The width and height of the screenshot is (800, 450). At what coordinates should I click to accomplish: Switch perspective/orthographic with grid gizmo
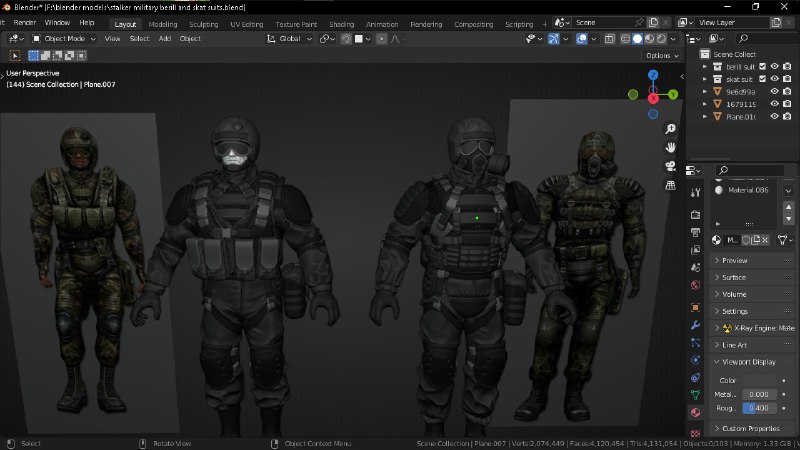(670, 185)
